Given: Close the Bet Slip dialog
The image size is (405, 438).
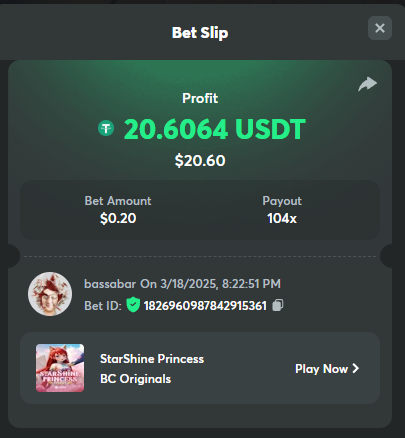Looking at the screenshot, I should 380,28.
